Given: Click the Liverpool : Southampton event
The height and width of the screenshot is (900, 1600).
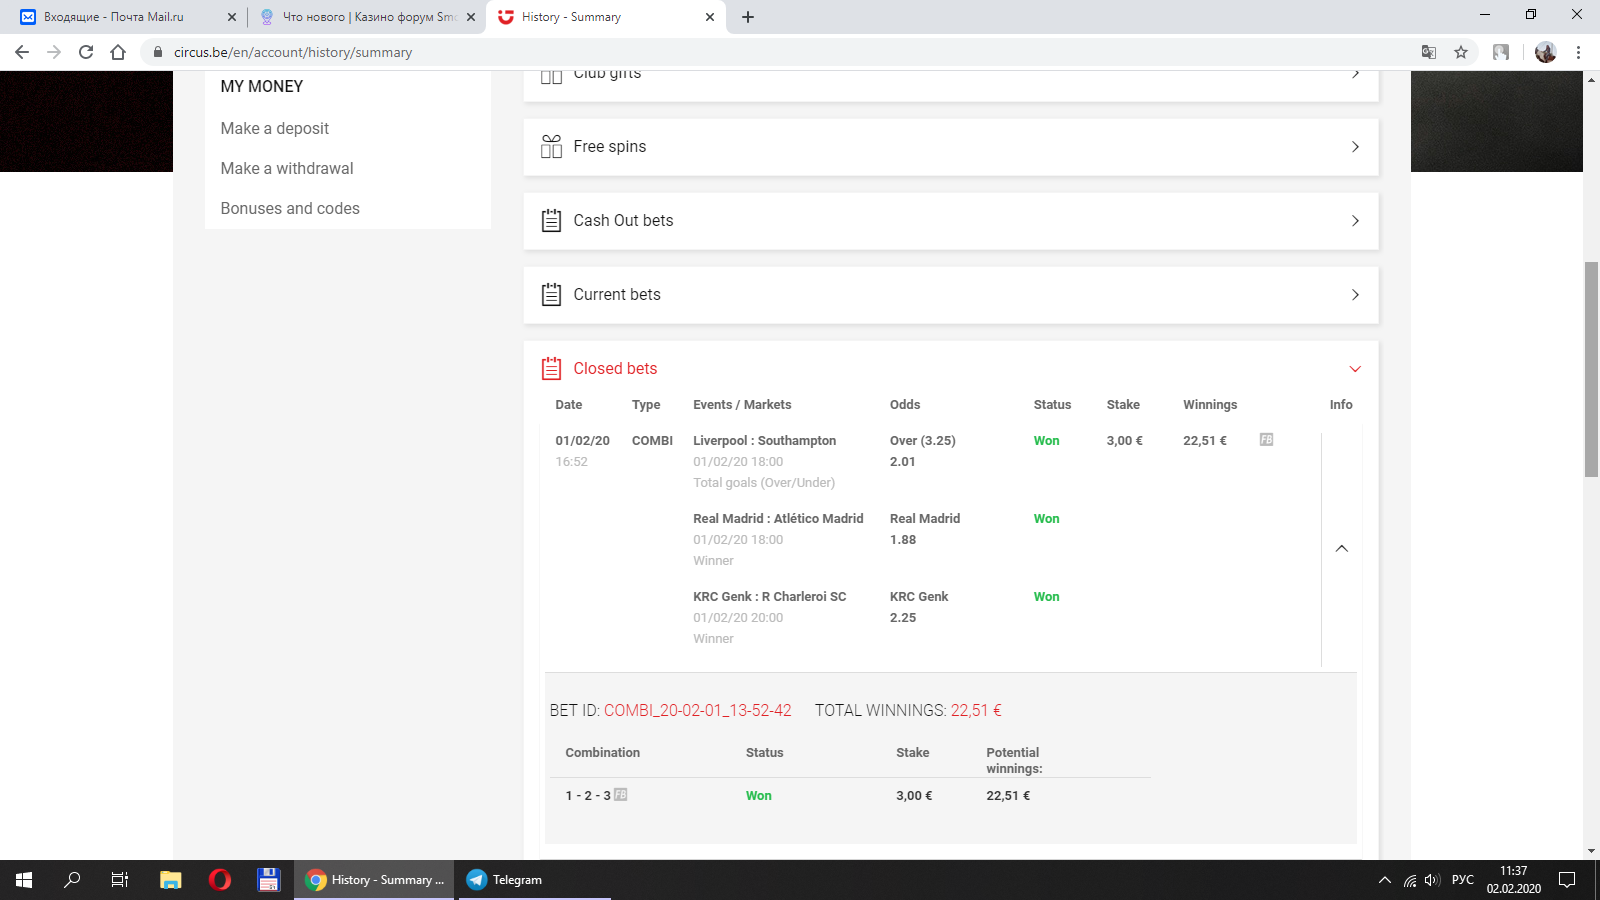Looking at the screenshot, I should tap(764, 440).
